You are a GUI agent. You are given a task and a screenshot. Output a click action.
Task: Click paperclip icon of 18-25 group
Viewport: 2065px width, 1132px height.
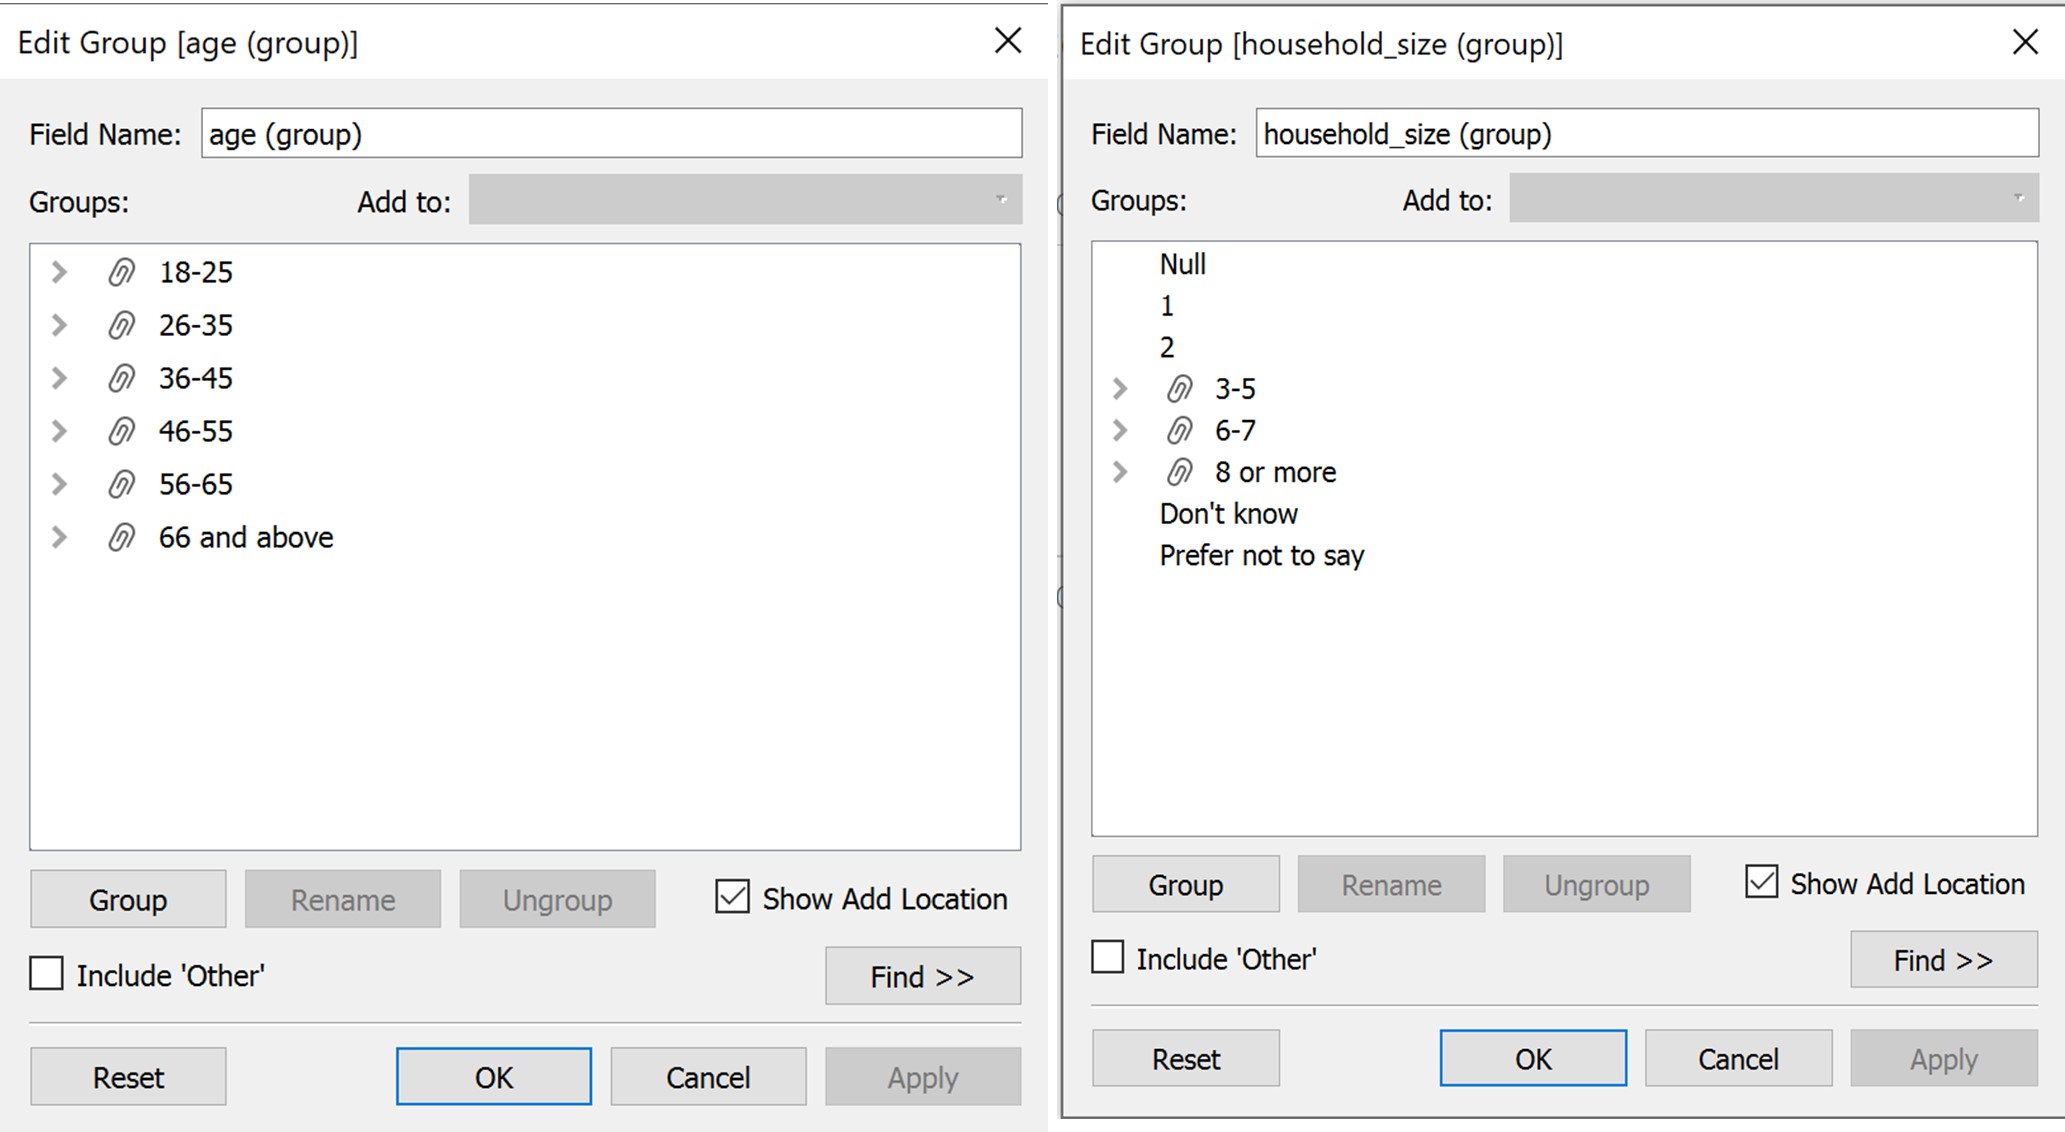pos(122,272)
